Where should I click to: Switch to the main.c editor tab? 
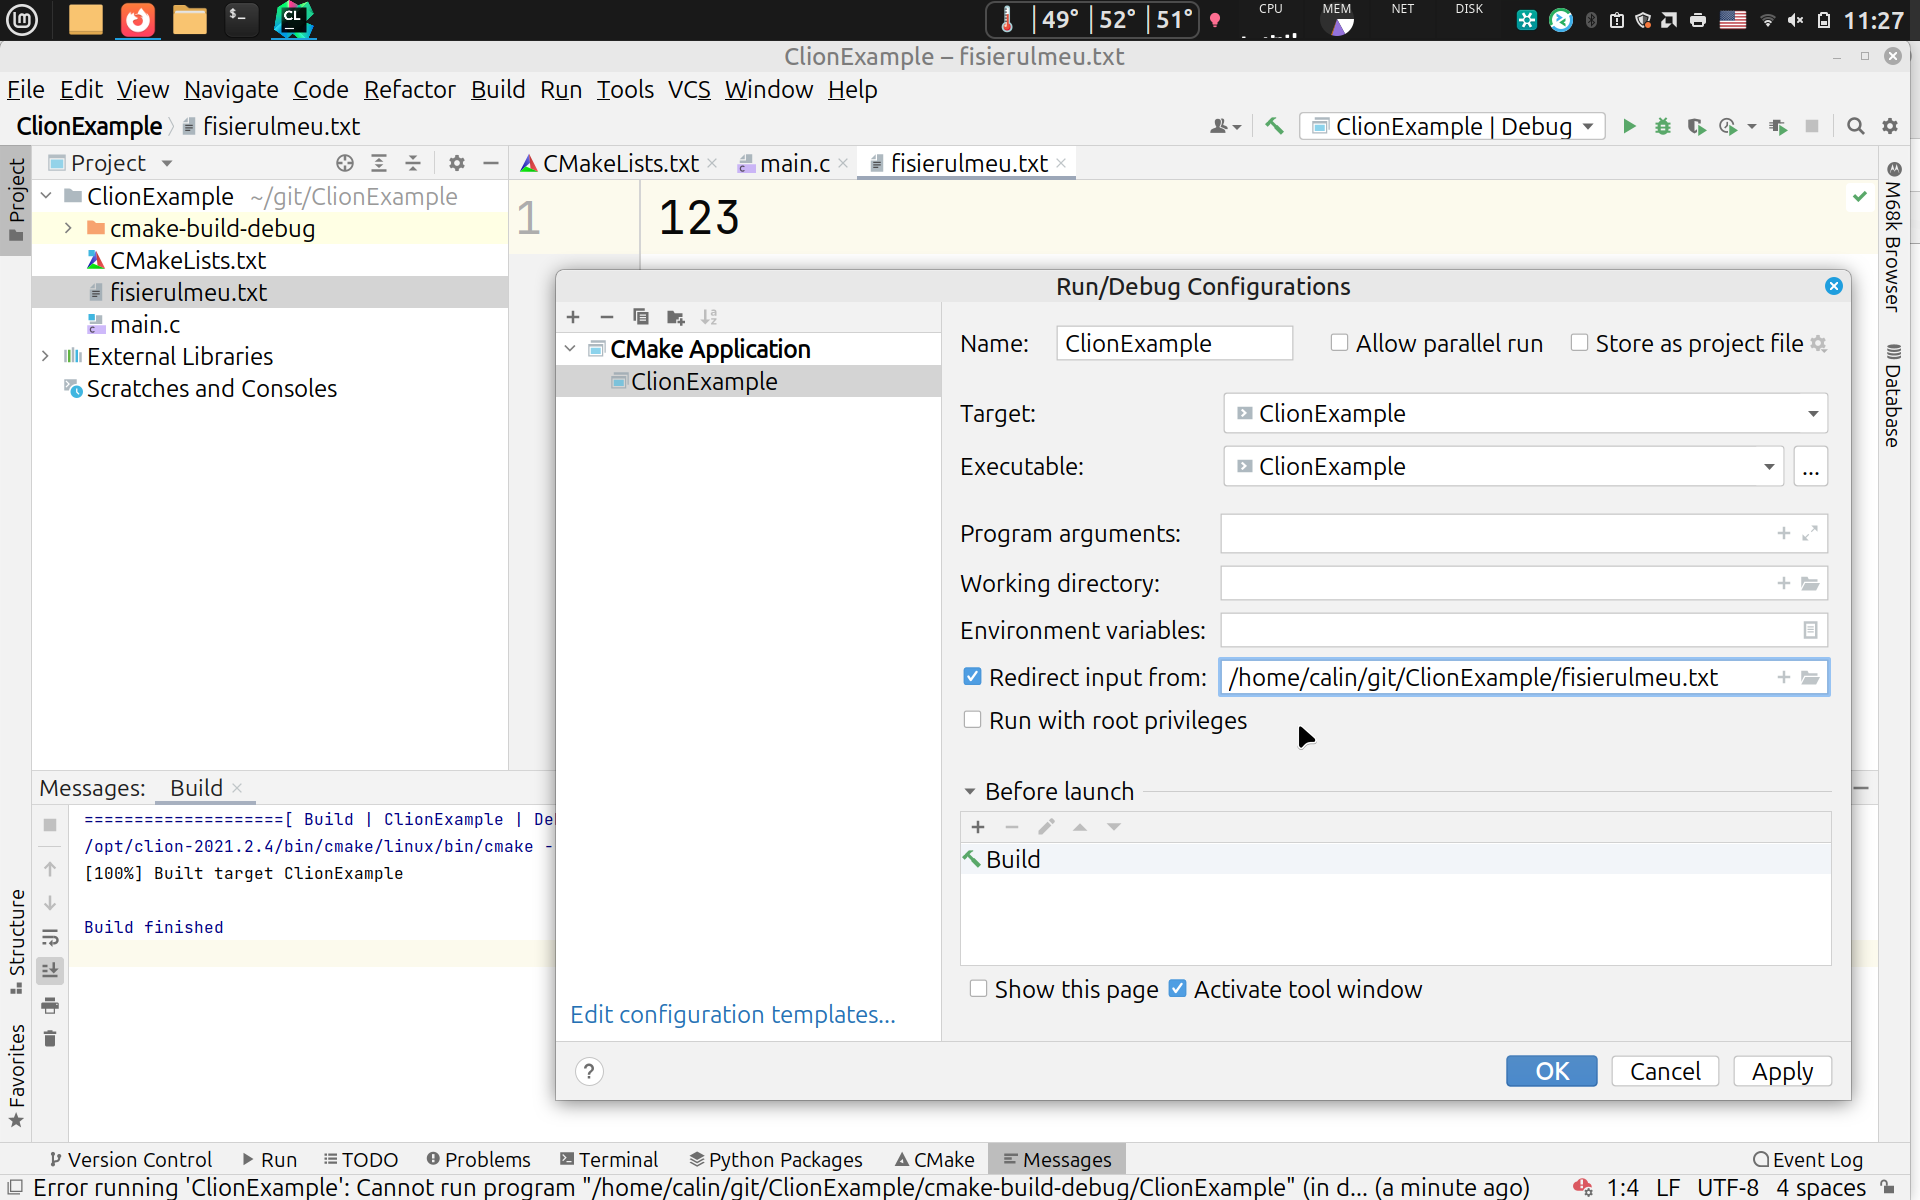(793, 163)
